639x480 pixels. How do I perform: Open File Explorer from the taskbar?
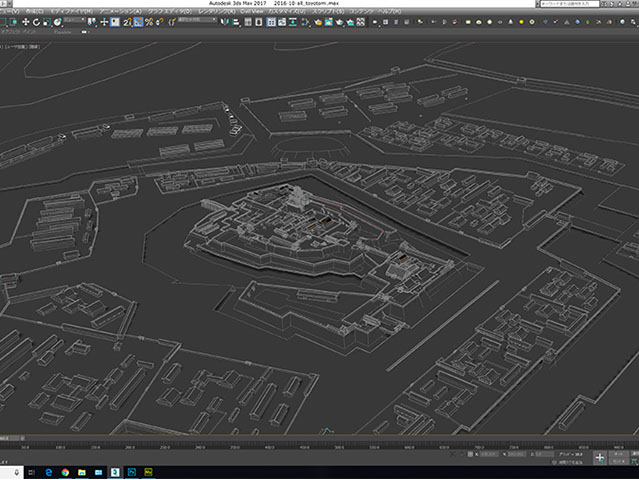click(82, 471)
